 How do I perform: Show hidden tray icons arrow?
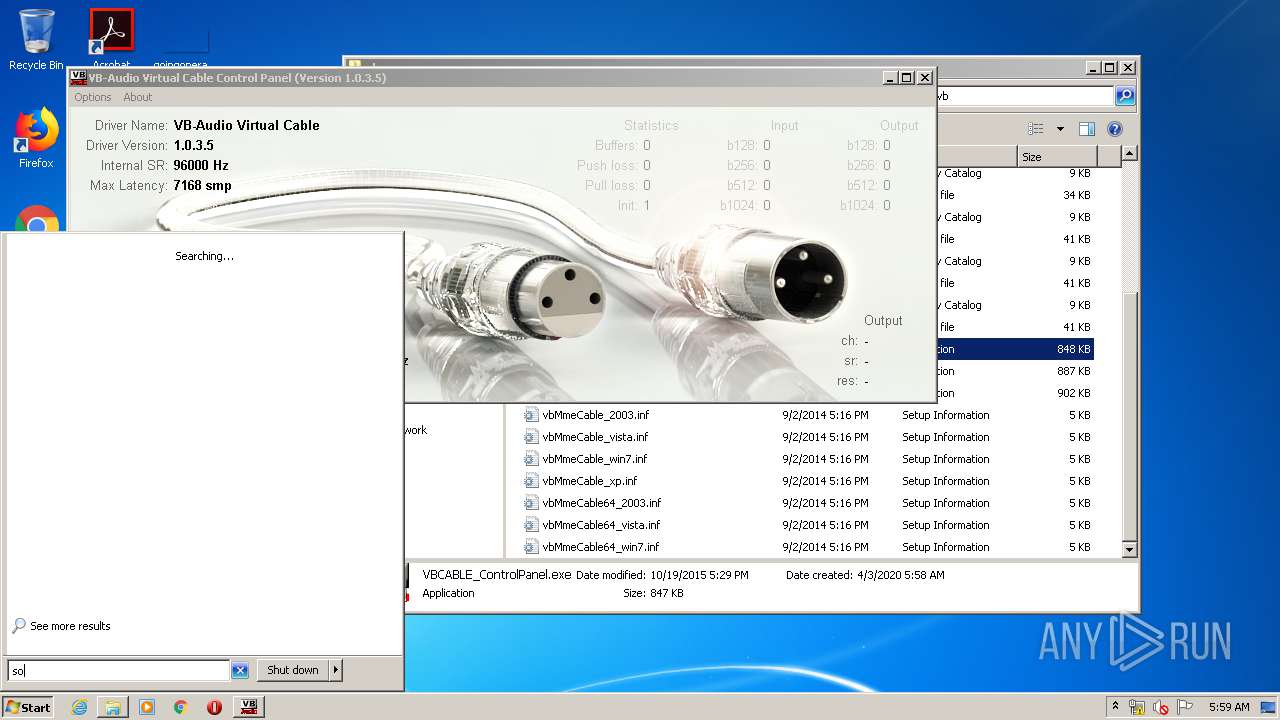coord(1116,707)
